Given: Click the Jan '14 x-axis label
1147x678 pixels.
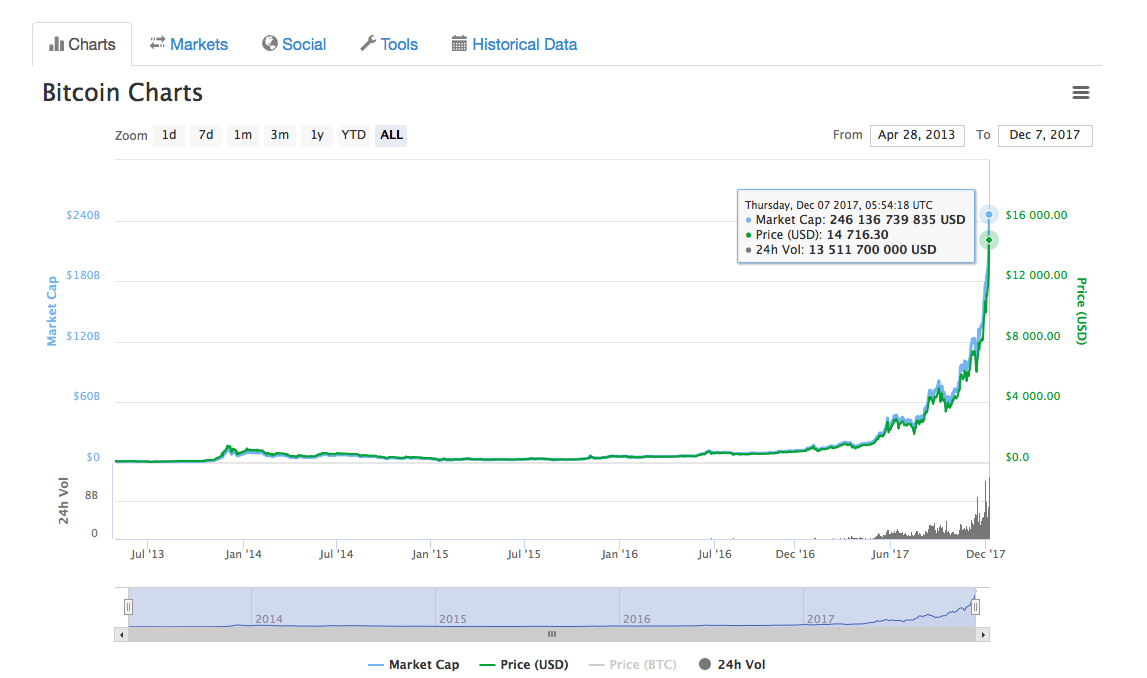Looking at the screenshot, I should click(x=243, y=554).
